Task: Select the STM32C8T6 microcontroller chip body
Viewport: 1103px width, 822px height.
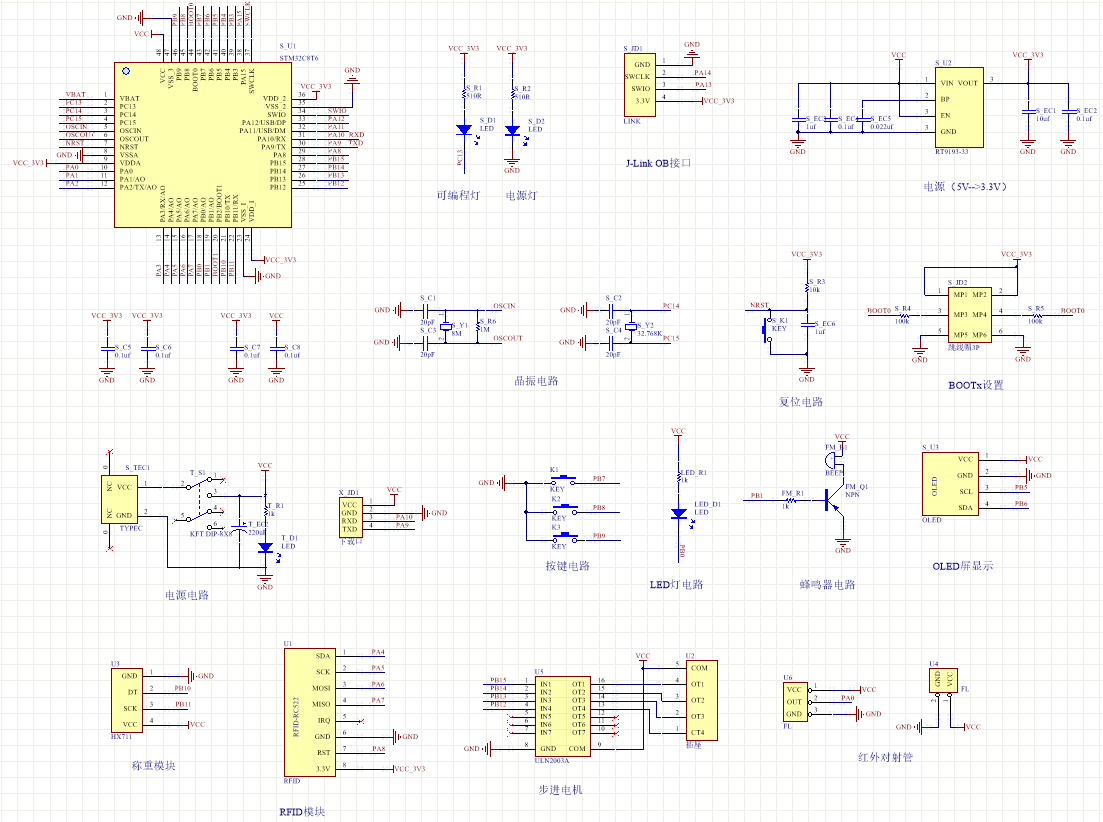Action: click(203, 145)
